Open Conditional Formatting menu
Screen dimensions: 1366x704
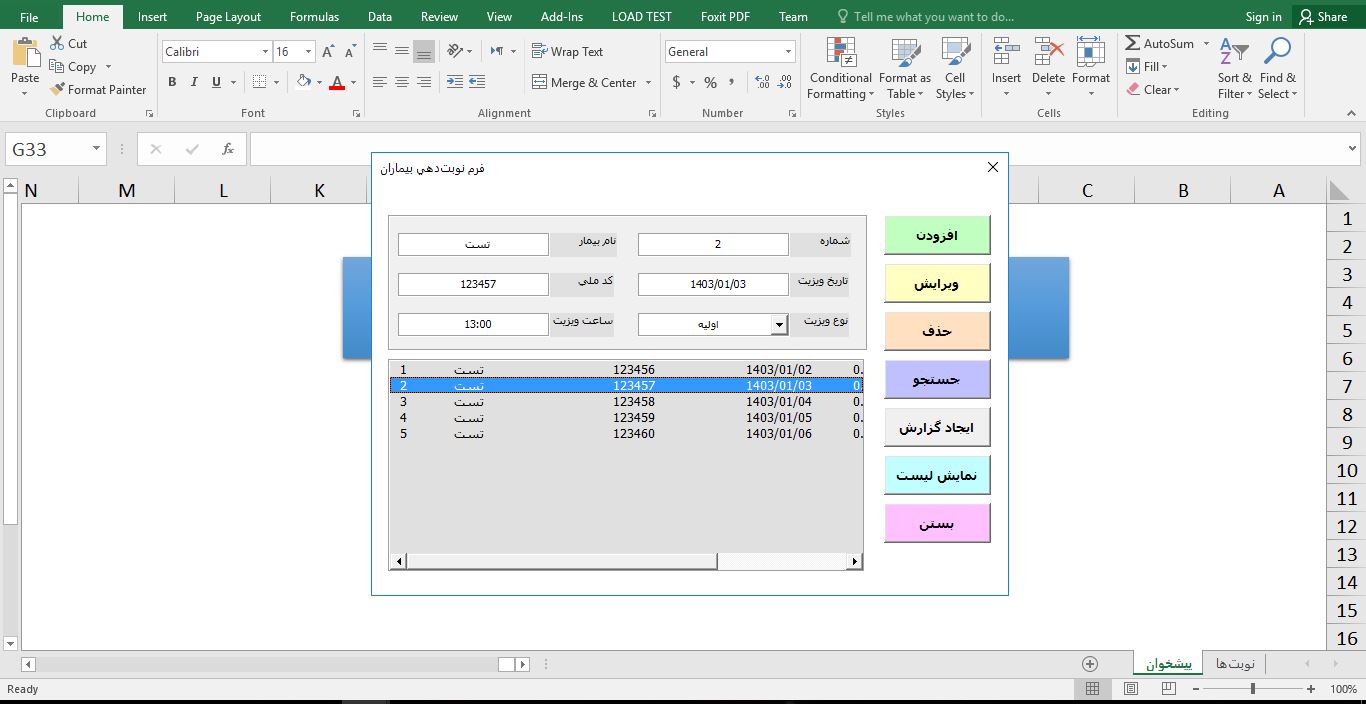tap(840, 69)
